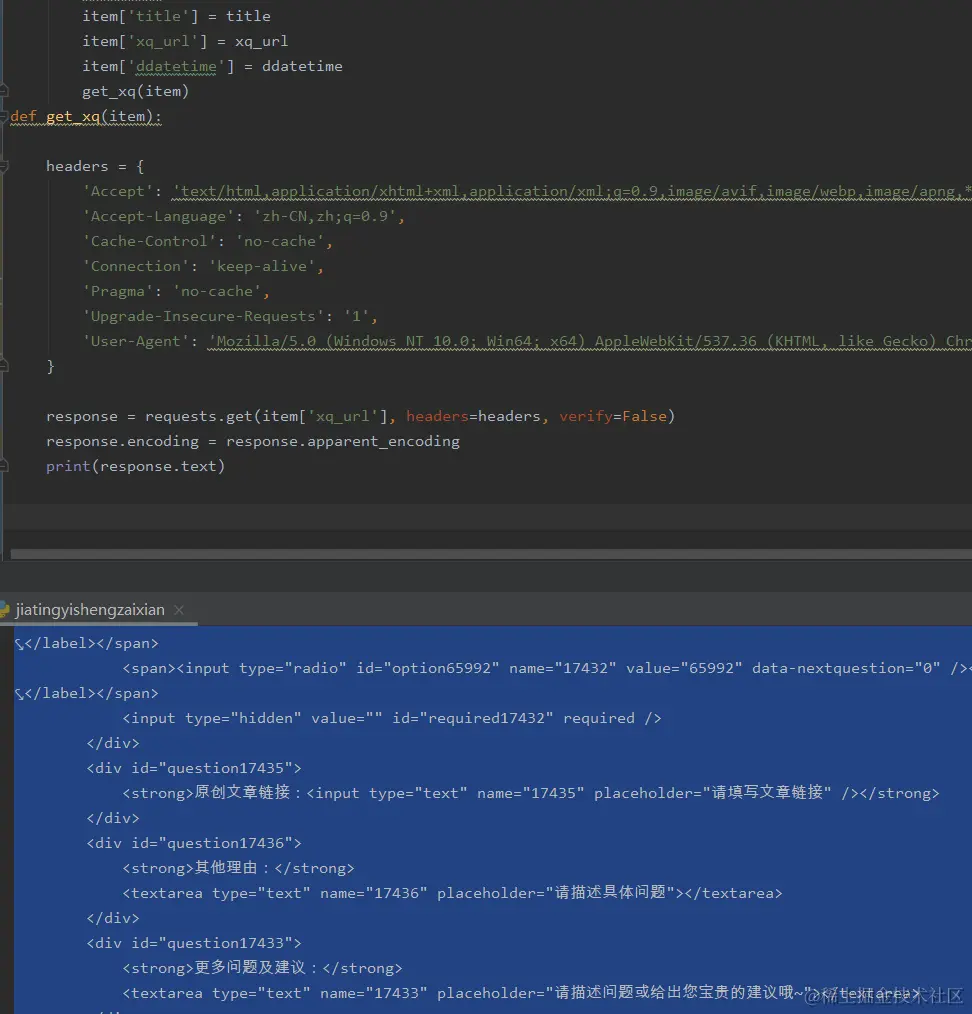Click the response.apparent_encoding expression
Viewport: 972px width, 1014px height.
click(343, 442)
